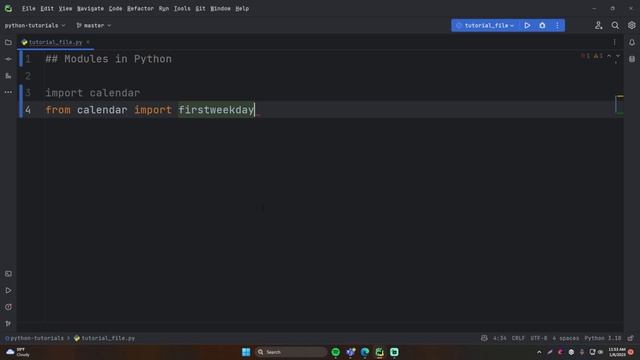
Task: Open Spotify from the taskbar
Action: (336, 352)
